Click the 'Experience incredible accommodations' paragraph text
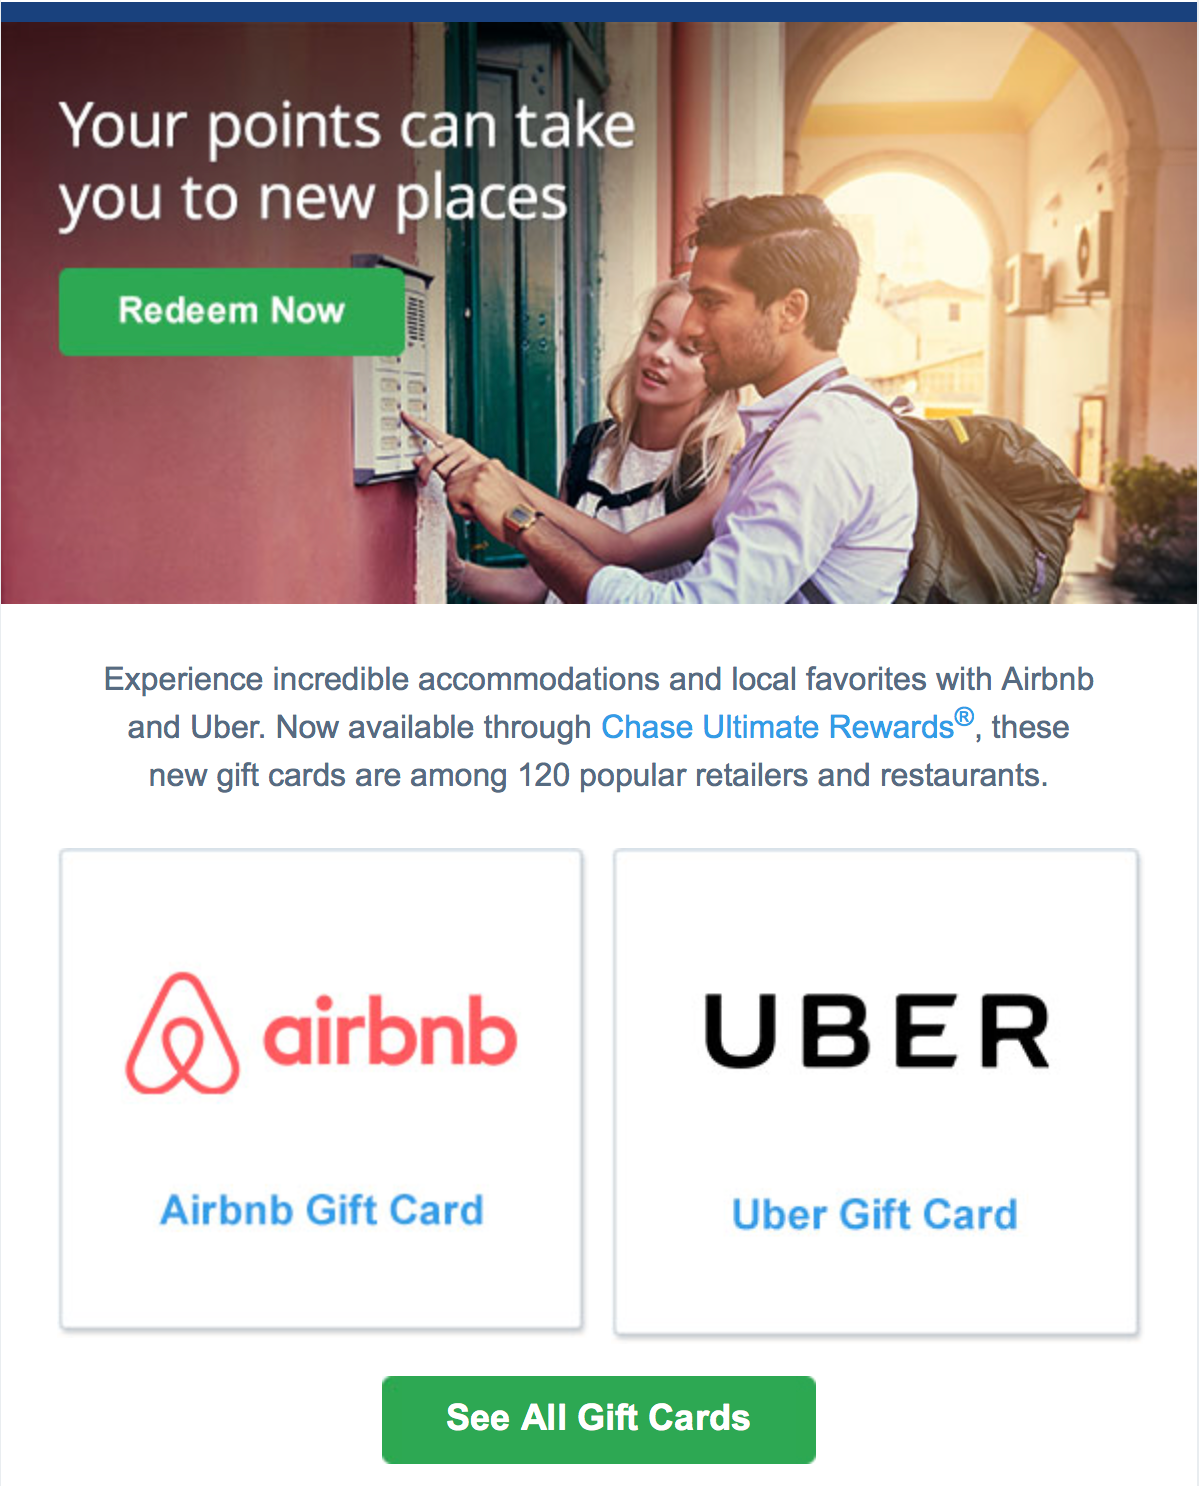This screenshot has width=1202, height=1486. tap(599, 727)
